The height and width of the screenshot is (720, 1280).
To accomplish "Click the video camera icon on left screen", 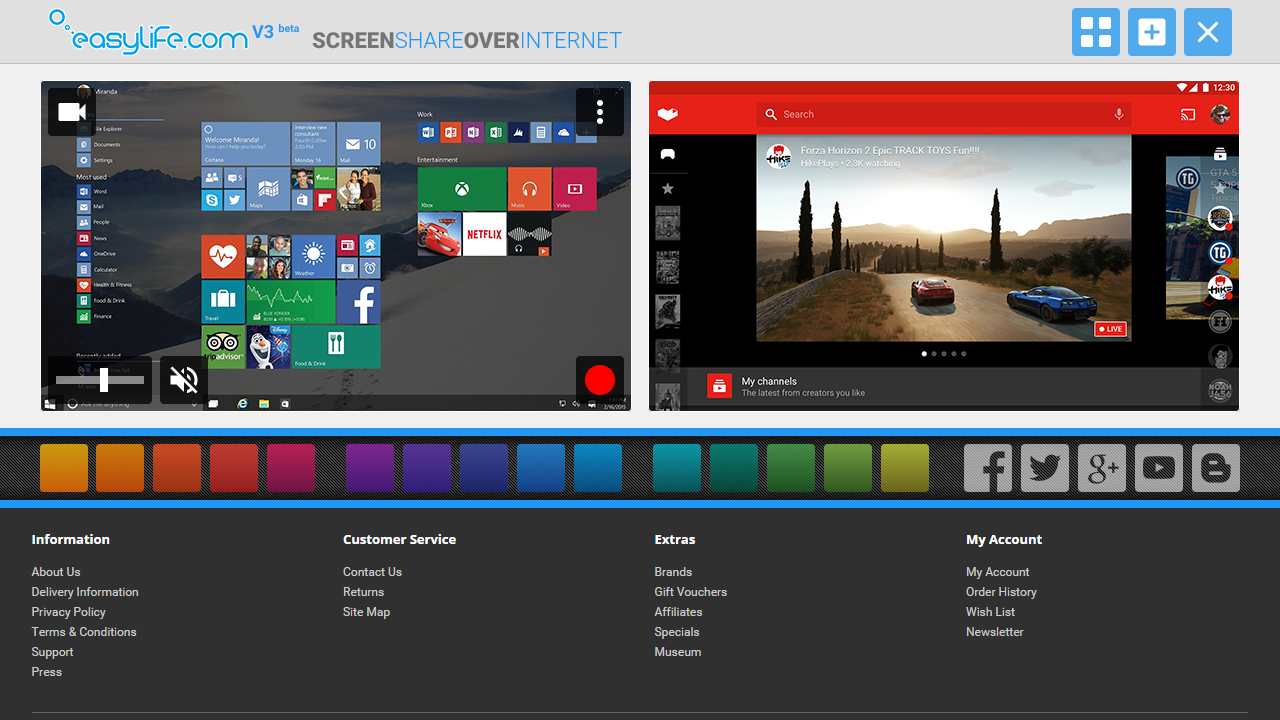I will pyautogui.click(x=72, y=112).
